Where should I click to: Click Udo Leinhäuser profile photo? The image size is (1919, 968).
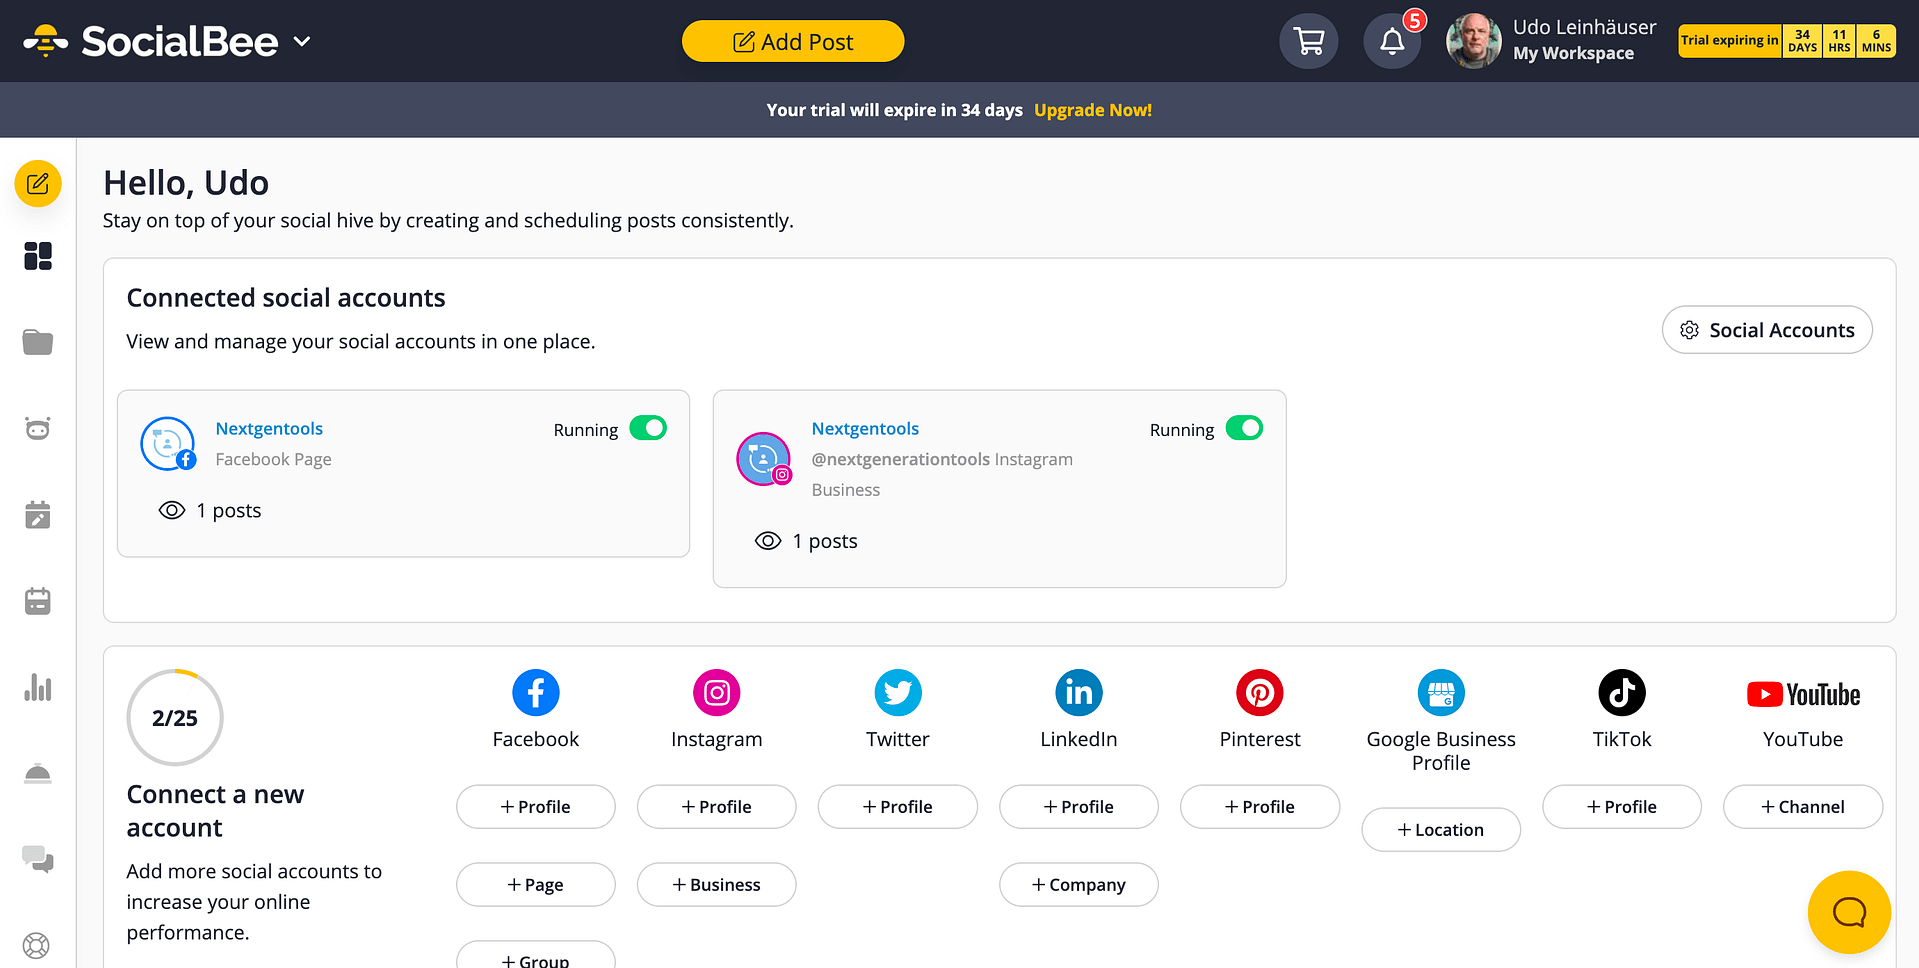pos(1474,41)
